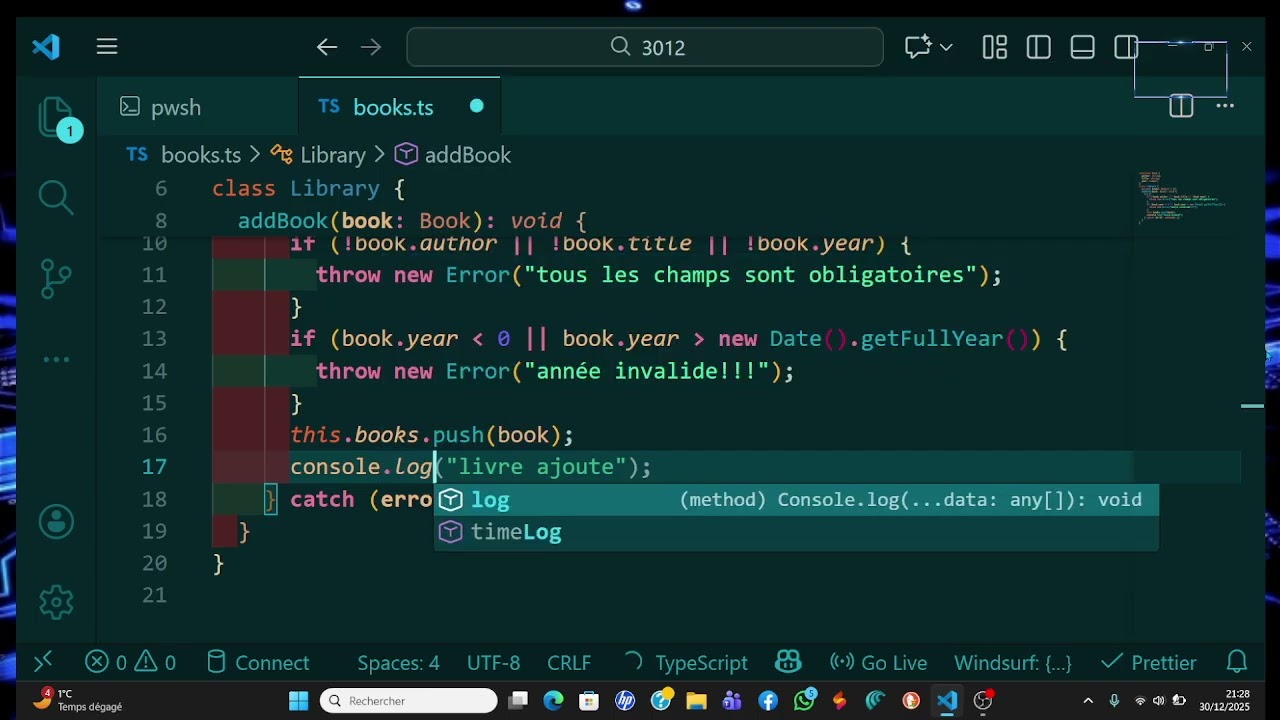Start Go Live server

879,662
